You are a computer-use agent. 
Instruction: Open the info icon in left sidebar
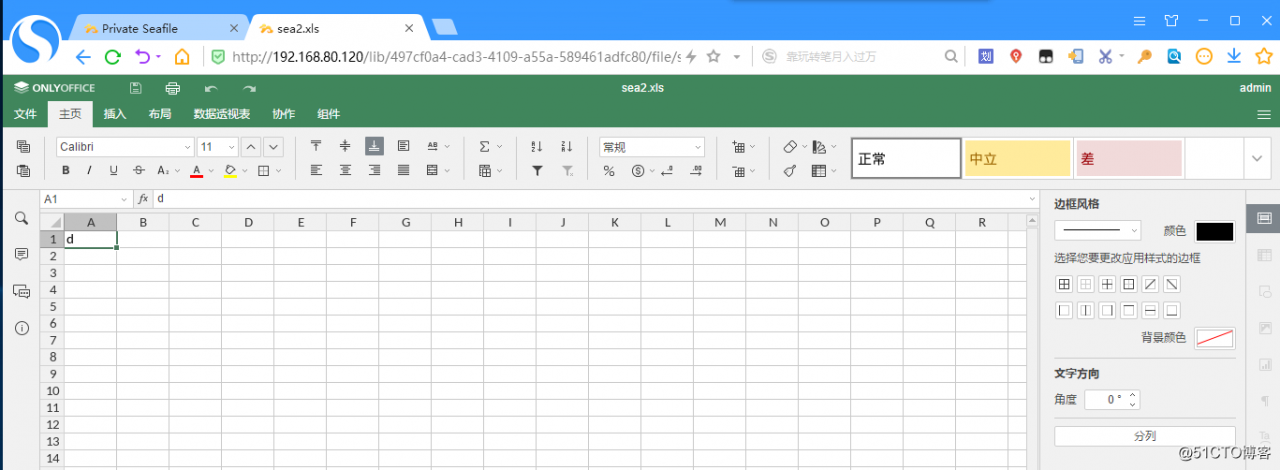(x=21, y=327)
